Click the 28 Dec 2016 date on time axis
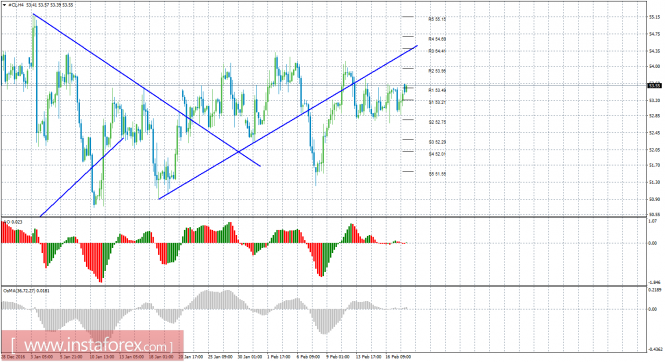This screenshot has width=665, height=362. [12, 357]
